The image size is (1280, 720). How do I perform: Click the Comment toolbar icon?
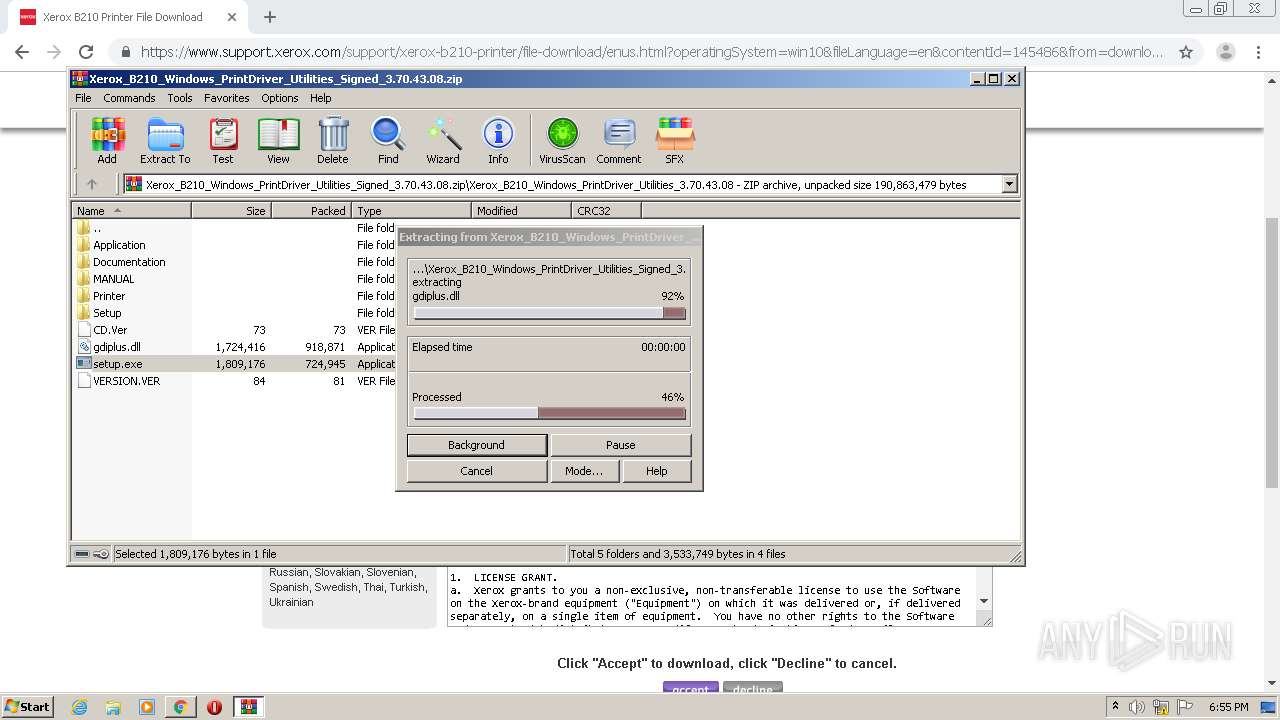pos(619,140)
